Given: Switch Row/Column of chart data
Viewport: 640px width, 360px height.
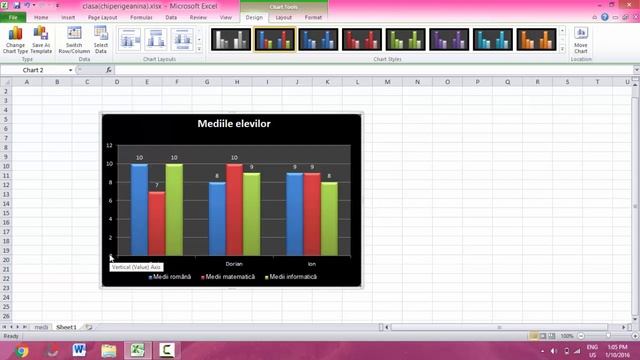Looking at the screenshot, I should click(74, 40).
